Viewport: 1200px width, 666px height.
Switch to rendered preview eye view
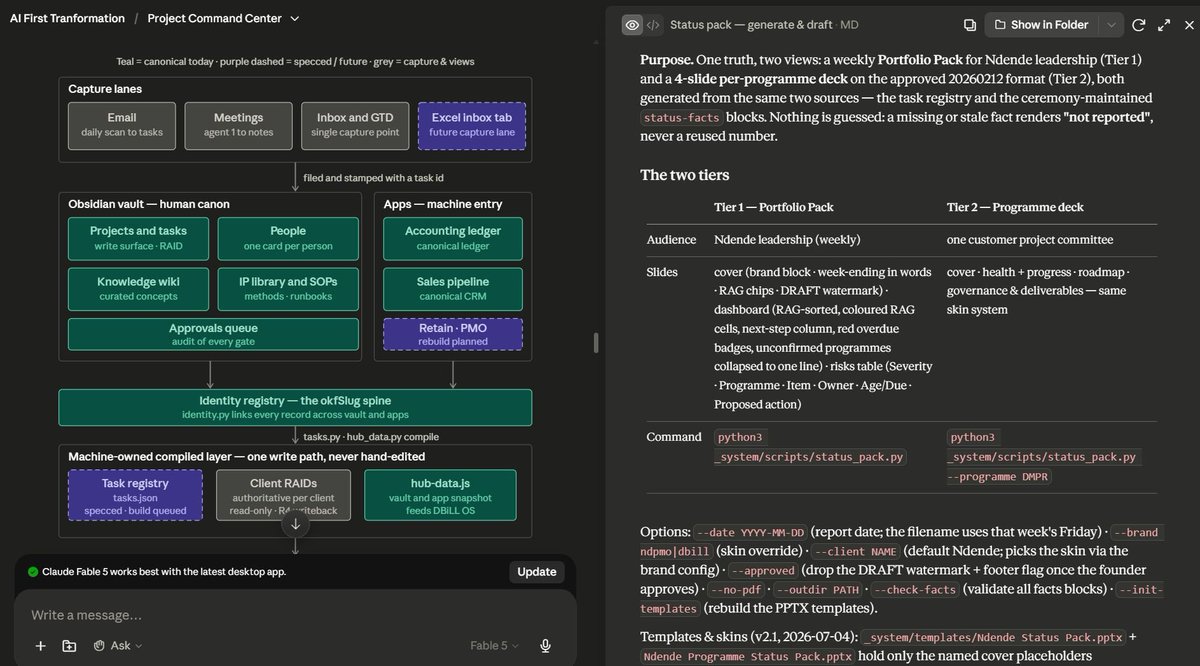pyautogui.click(x=632, y=25)
